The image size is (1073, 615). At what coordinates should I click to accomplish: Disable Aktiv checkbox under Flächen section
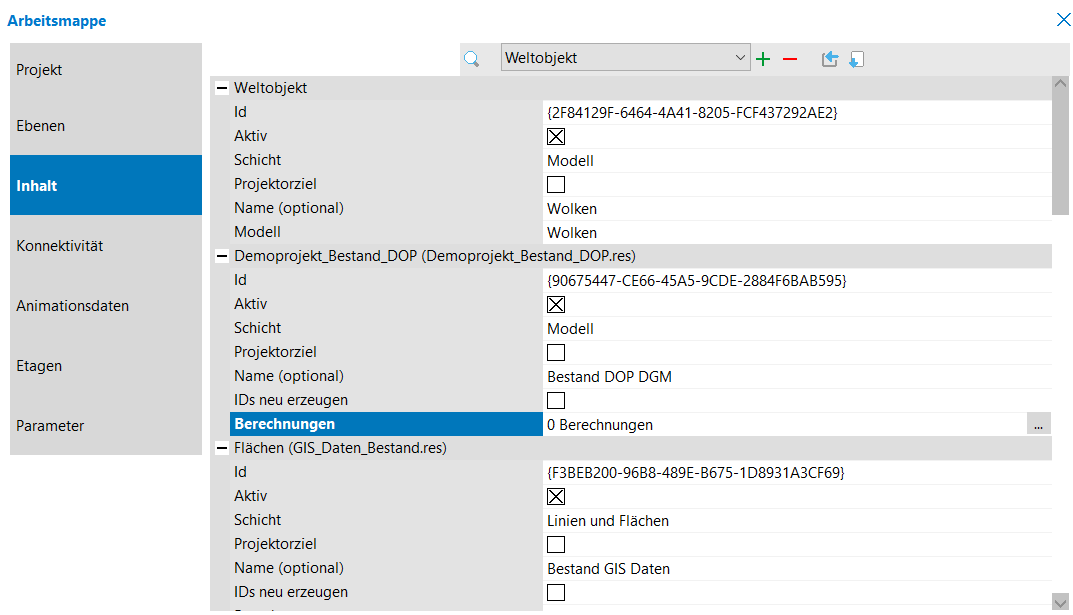pos(556,497)
